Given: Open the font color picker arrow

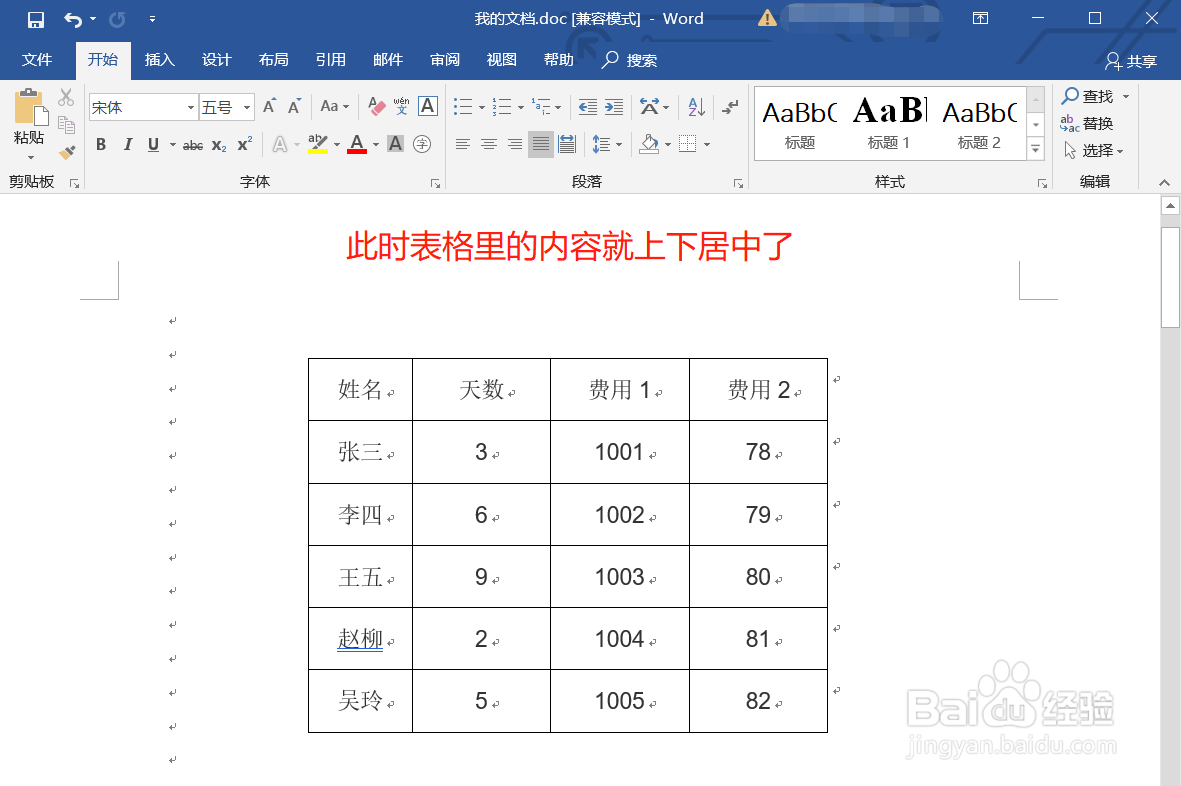Looking at the screenshot, I should coord(374,144).
